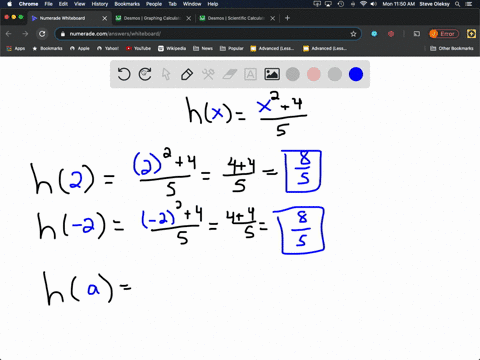This screenshot has height=360, width=480.
Task: Select the pen drawing tool
Action: click(x=187, y=74)
